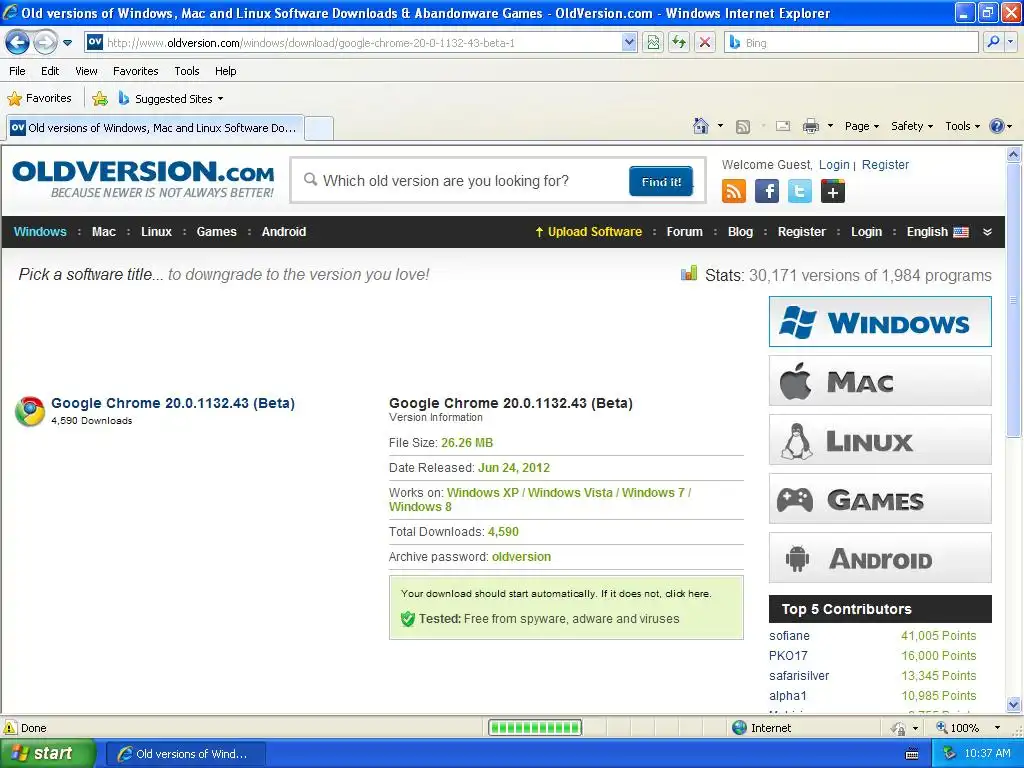Click the Refresh page icon
The width and height of the screenshot is (1024, 768).
click(679, 43)
